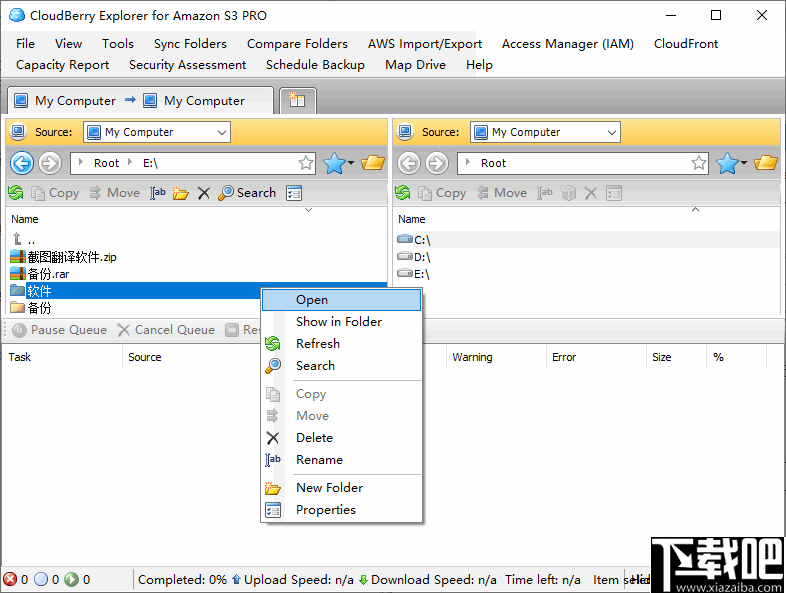
Task: Click the left pane Properties icon
Action: (294, 193)
